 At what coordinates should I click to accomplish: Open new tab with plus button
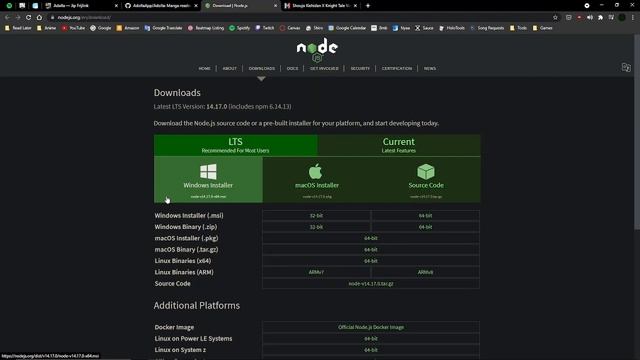click(x=368, y=6)
